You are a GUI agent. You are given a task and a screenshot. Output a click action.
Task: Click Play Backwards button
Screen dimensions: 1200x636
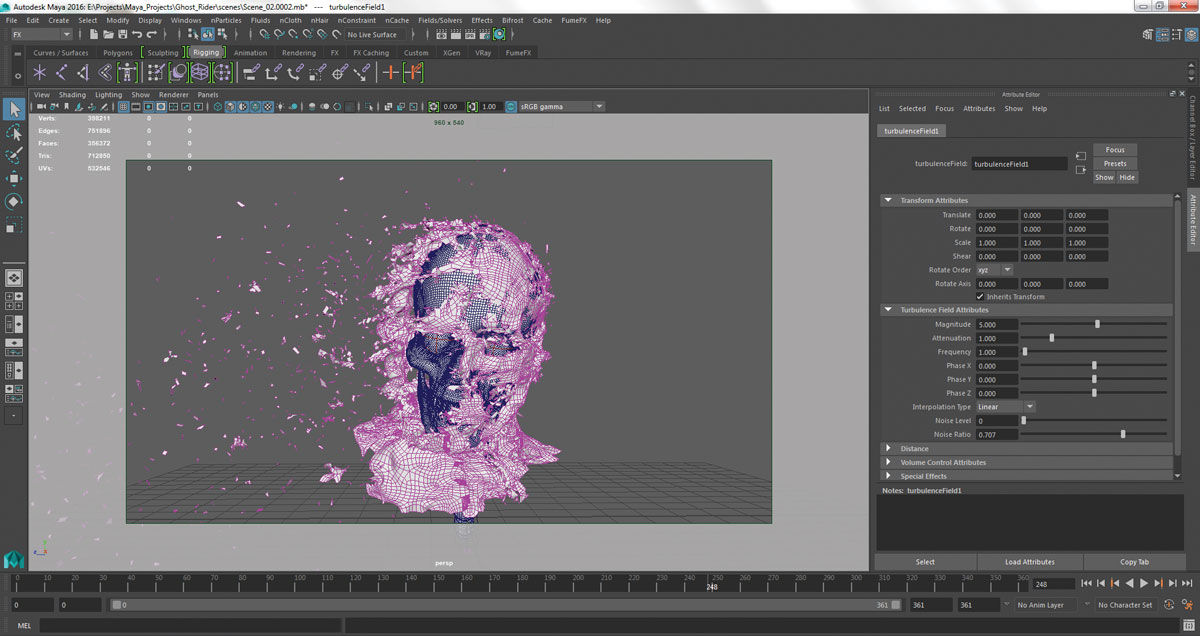1129,583
